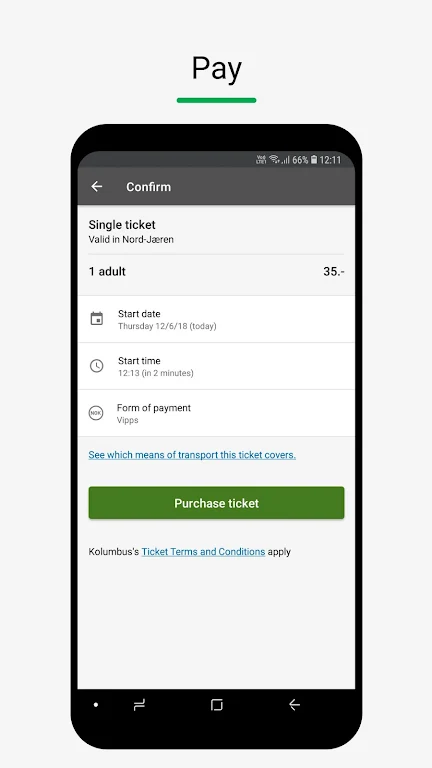Viewport: 432px width, 768px height.
Task: Open Ticket Terms and Conditions link
Action: (x=203, y=552)
